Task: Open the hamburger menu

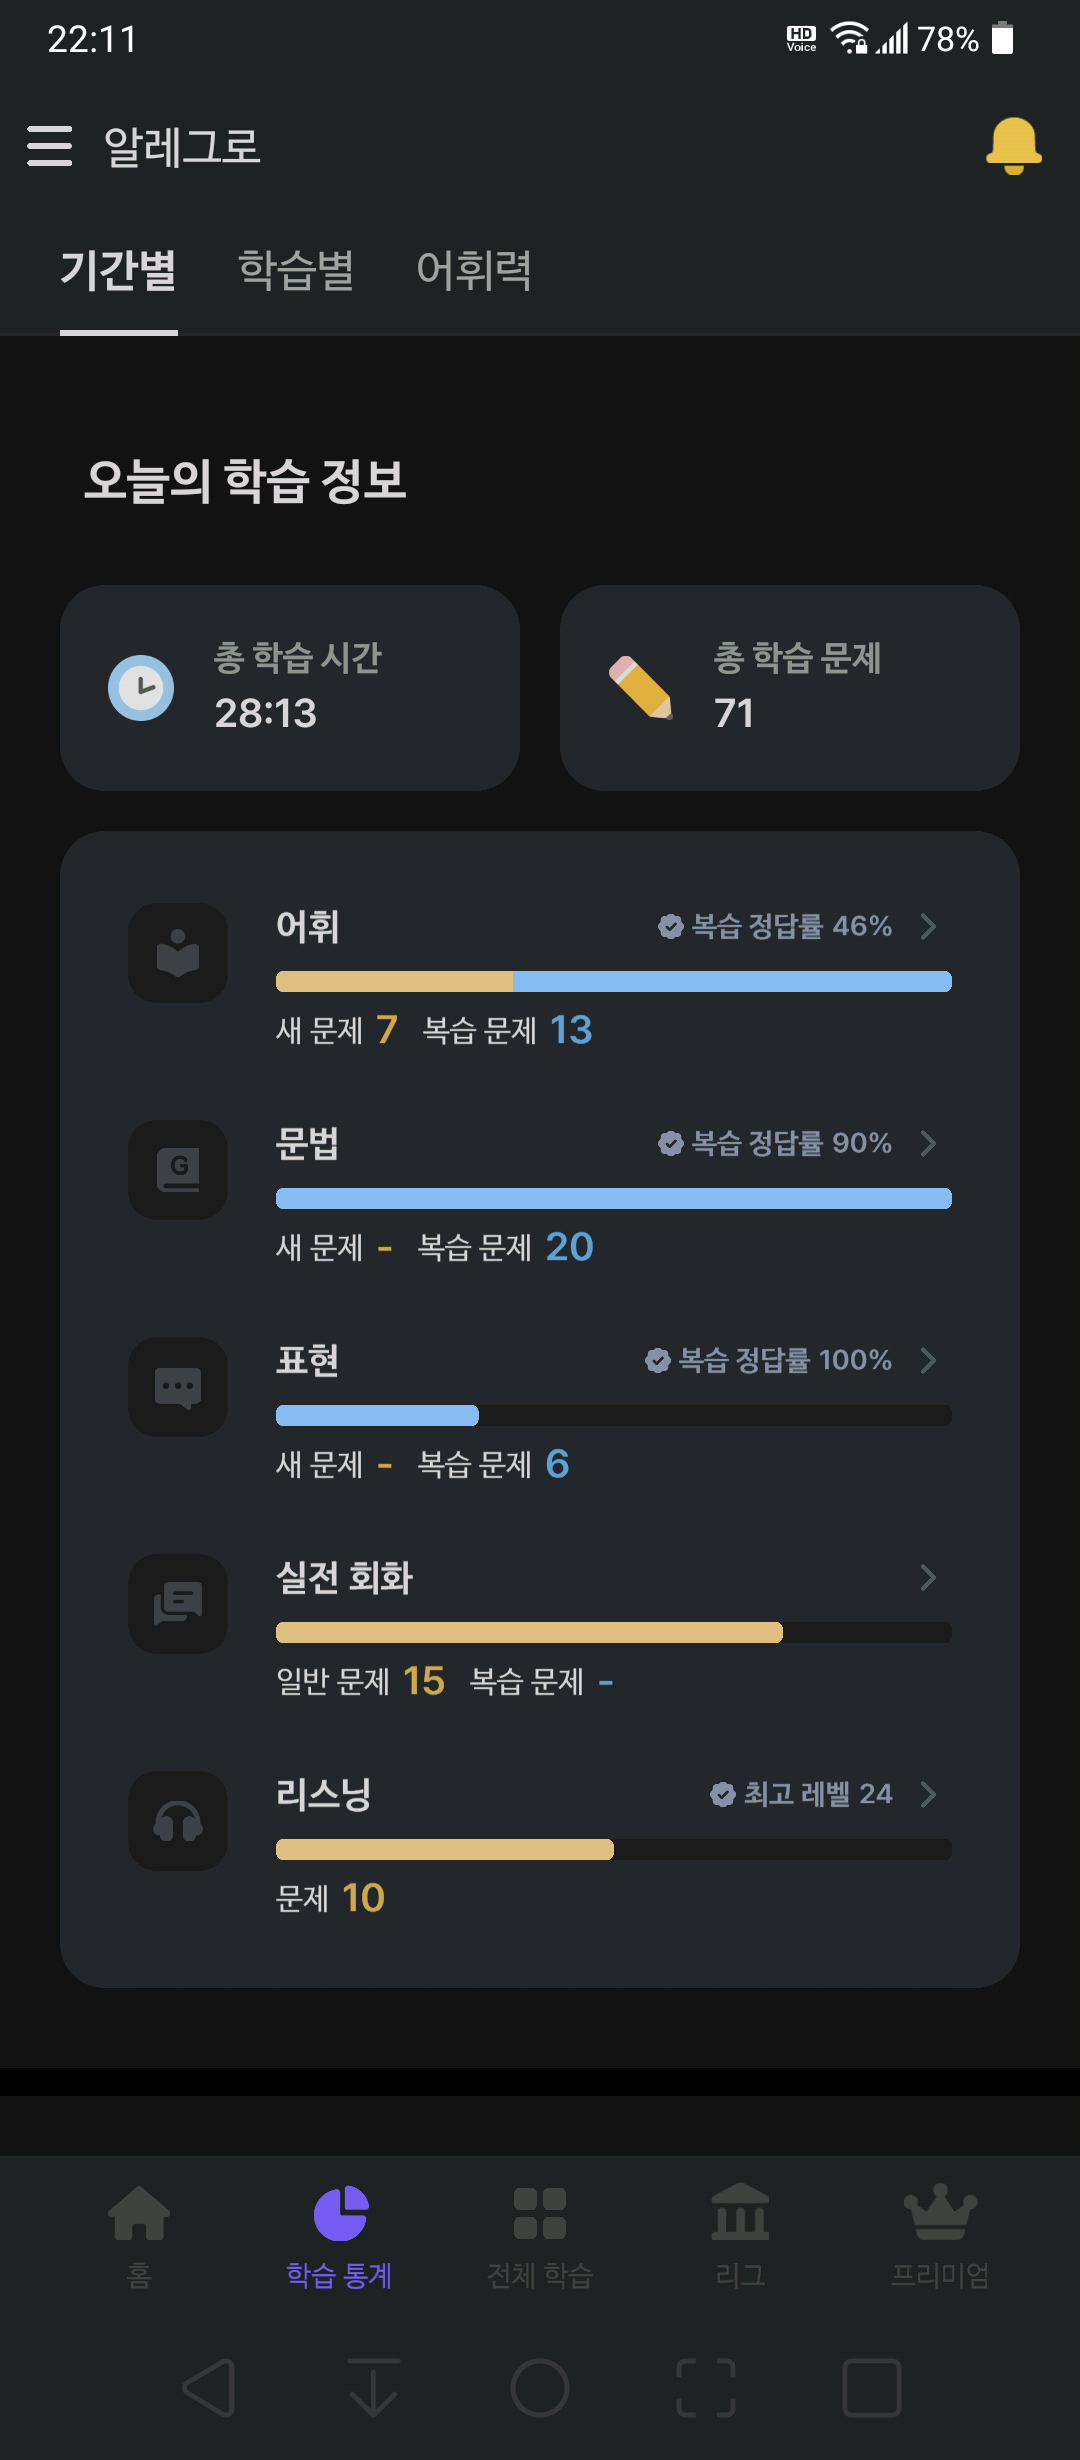Action: click(50, 146)
